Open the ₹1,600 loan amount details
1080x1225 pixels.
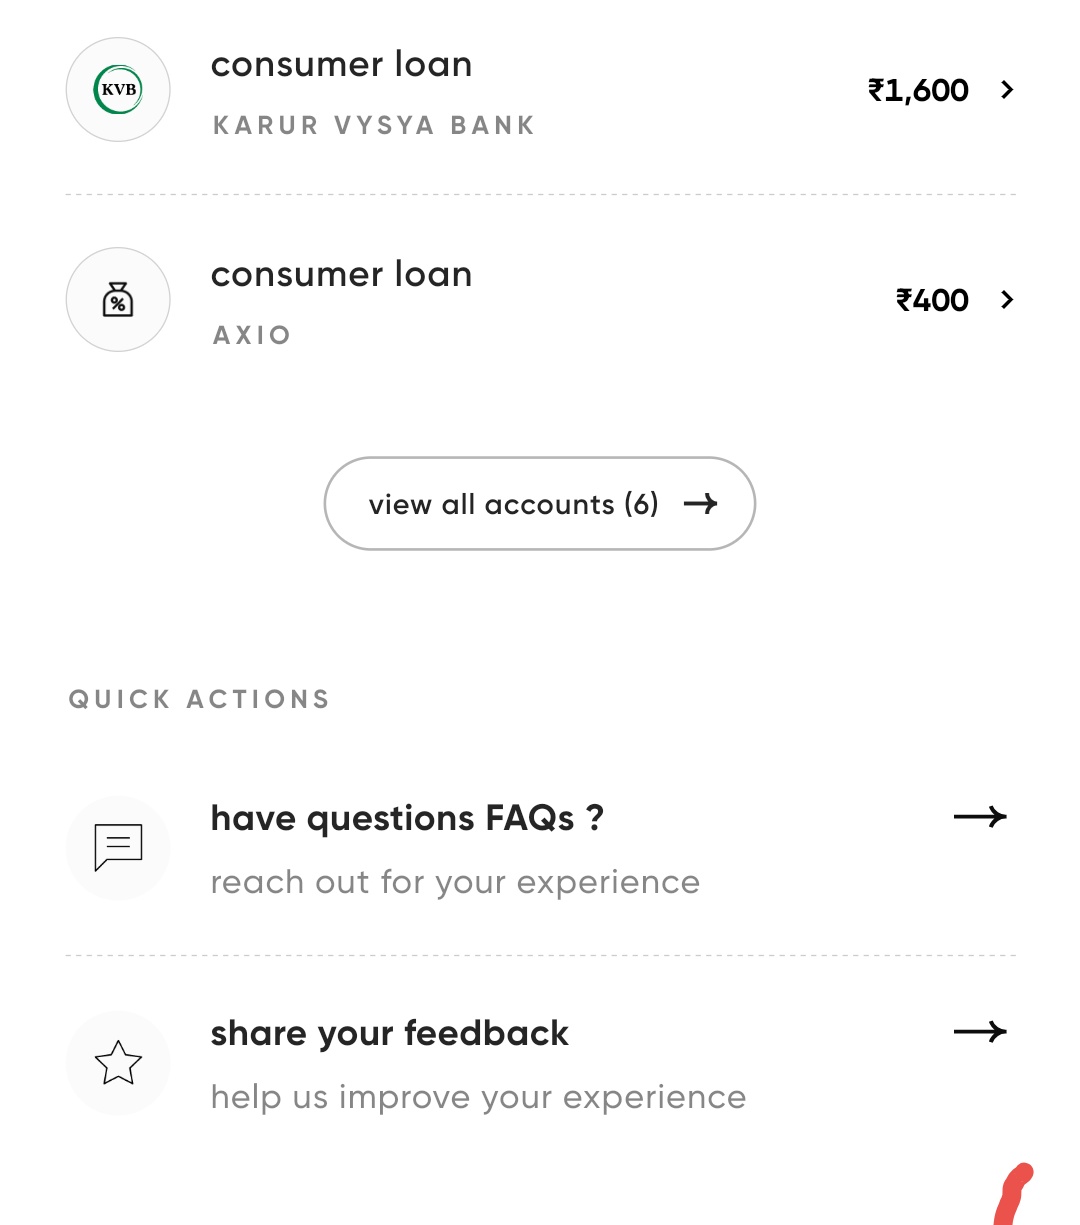(x=918, y=91)
